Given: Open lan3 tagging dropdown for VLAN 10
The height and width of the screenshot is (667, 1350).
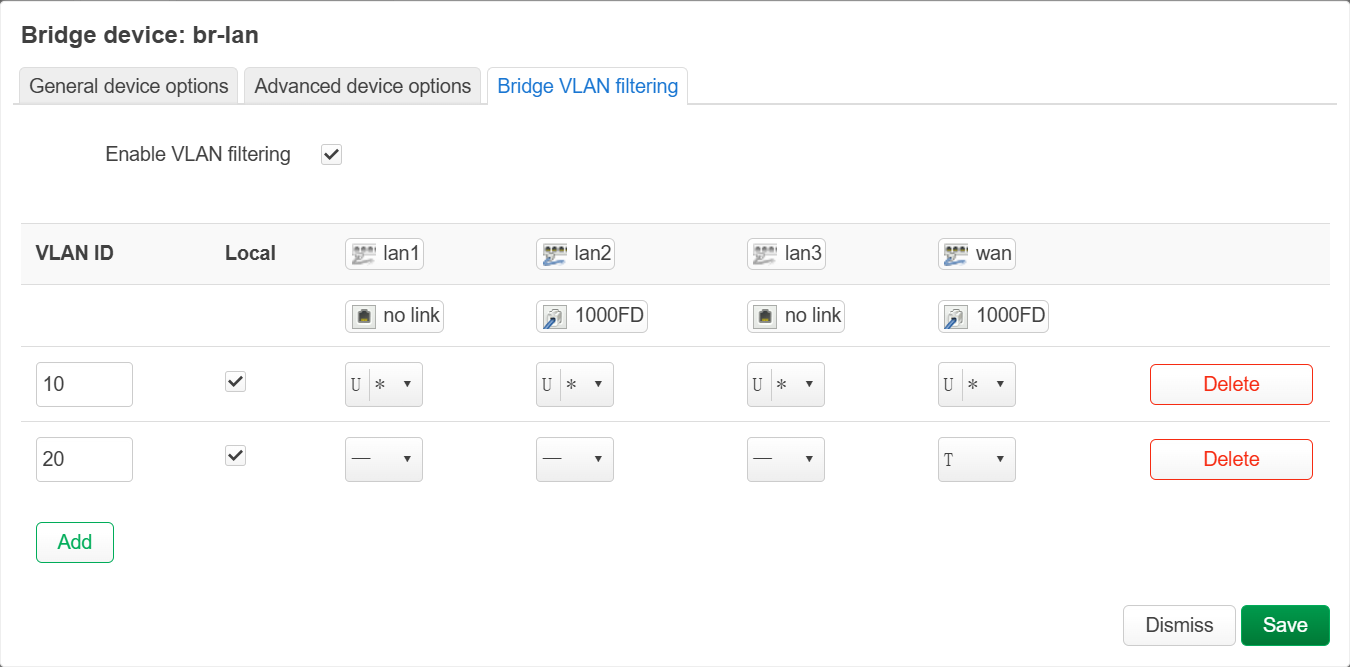Looking at the screenshot, I should pos(786,385).
